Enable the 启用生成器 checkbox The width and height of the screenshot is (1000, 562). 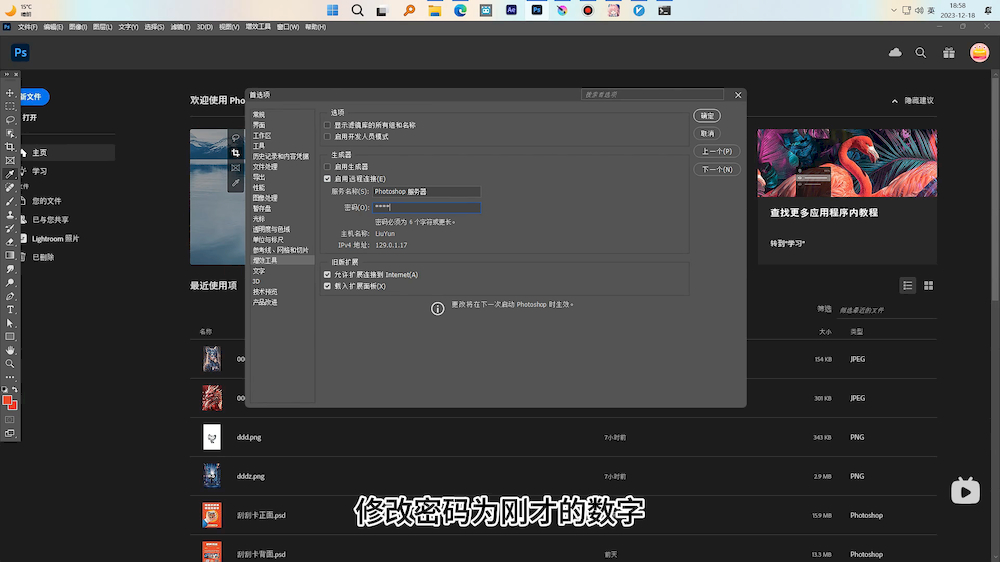pos(327,167)
